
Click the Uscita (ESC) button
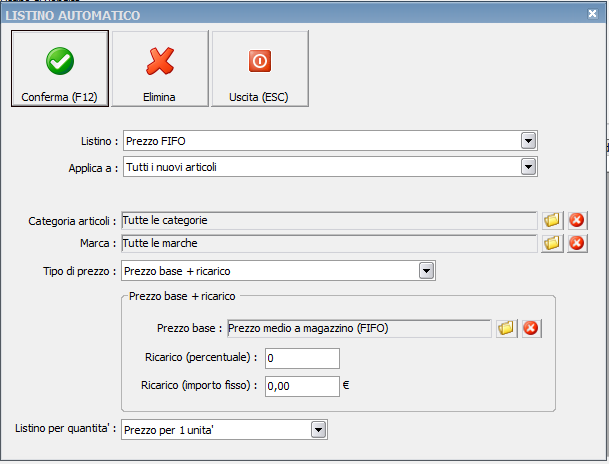point(259,68)
